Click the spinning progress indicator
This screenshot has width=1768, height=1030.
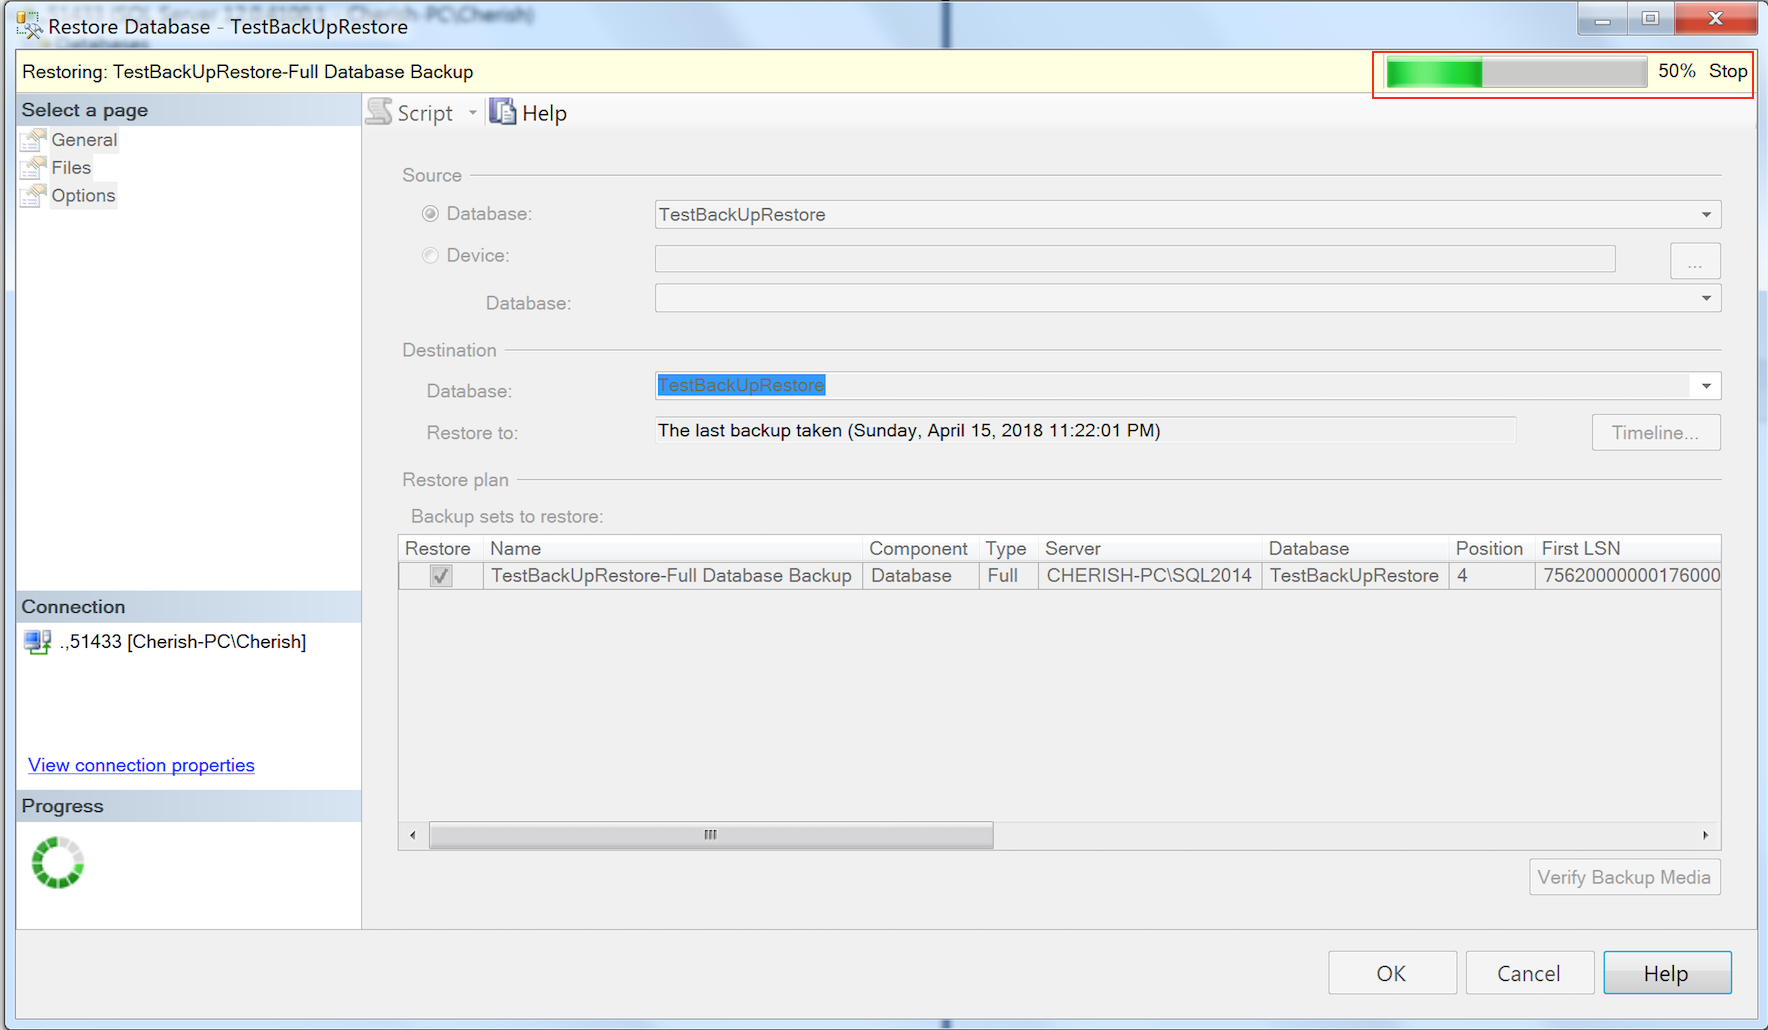pos(58,863)
